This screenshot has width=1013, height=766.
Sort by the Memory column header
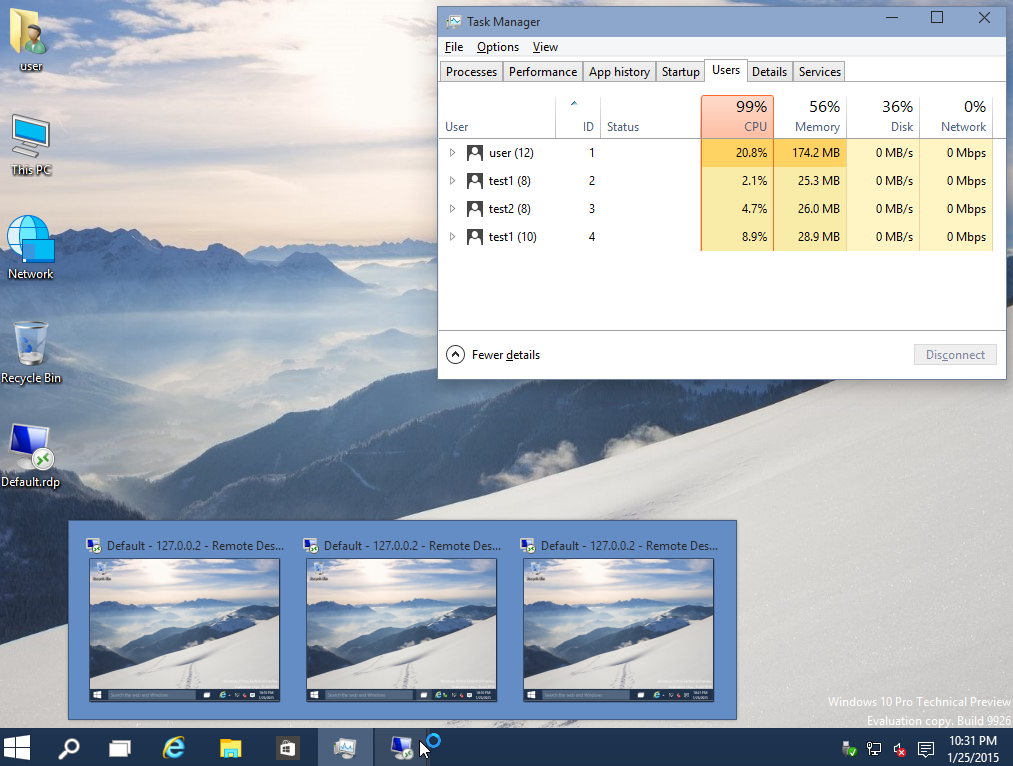(x=810, y=116)
